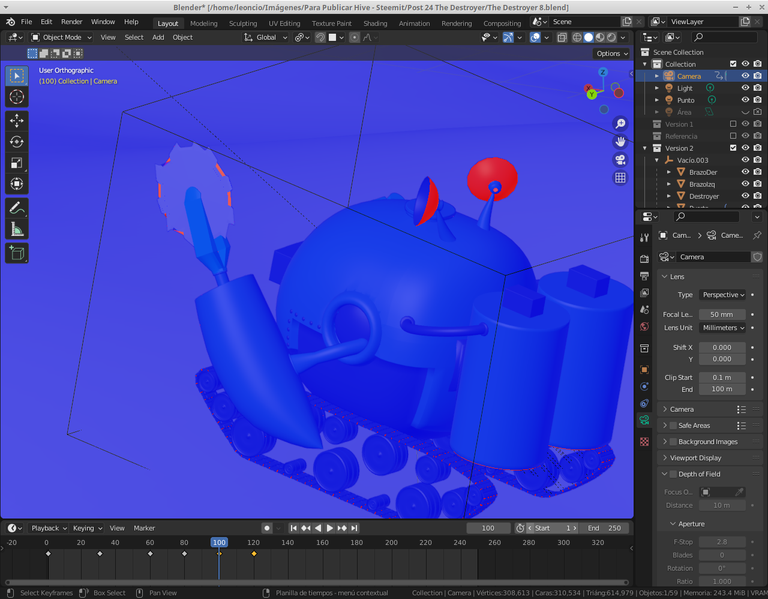The width and height of the screenshot is (768, 599).
Task: Enable the Referencia collection checkbox
Action: pyautogui.click(x=733, y=136)
